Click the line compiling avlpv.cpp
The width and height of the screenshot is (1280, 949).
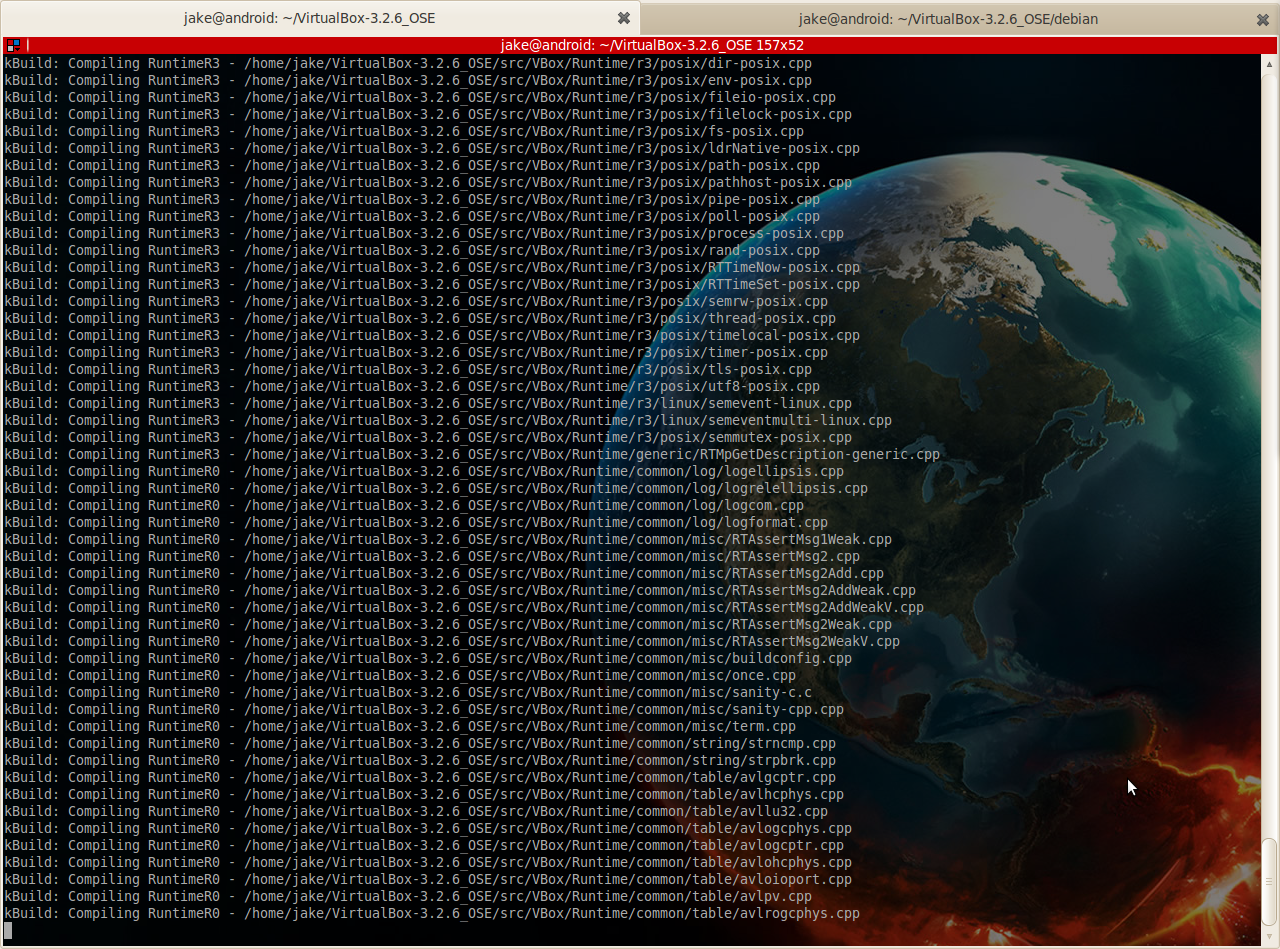[408, 896]
